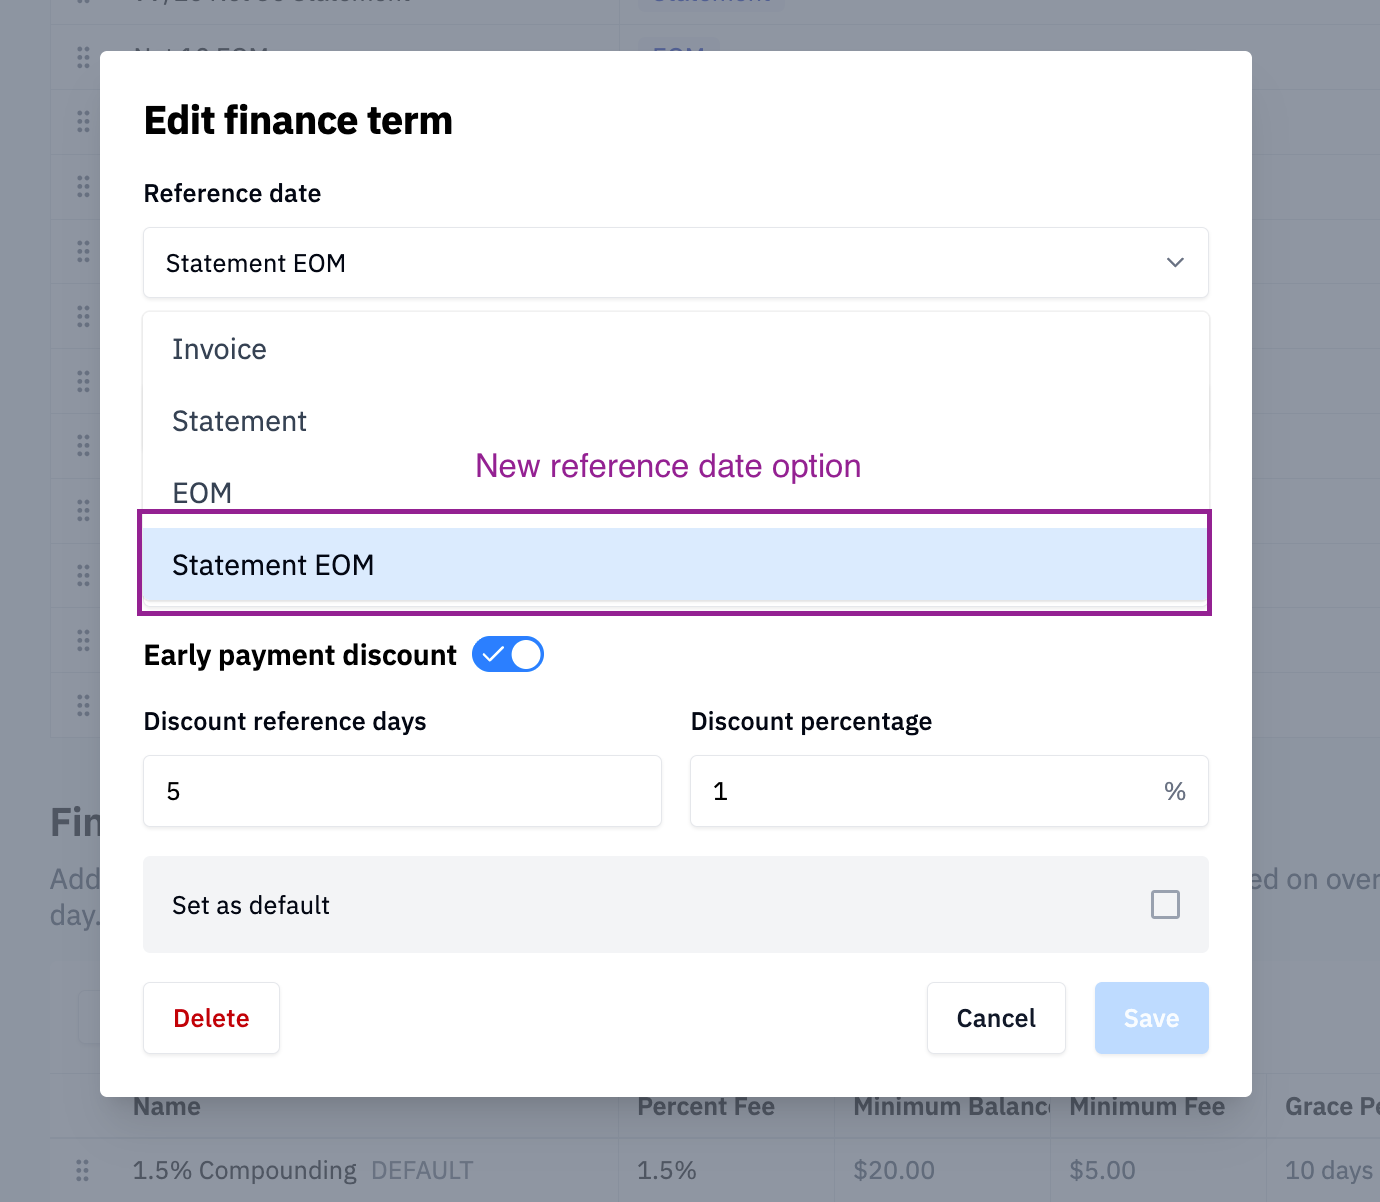This screenshot has height=1202, width=1380.
Task: Click the Set as default row
Action: click(x=676, y=905)
